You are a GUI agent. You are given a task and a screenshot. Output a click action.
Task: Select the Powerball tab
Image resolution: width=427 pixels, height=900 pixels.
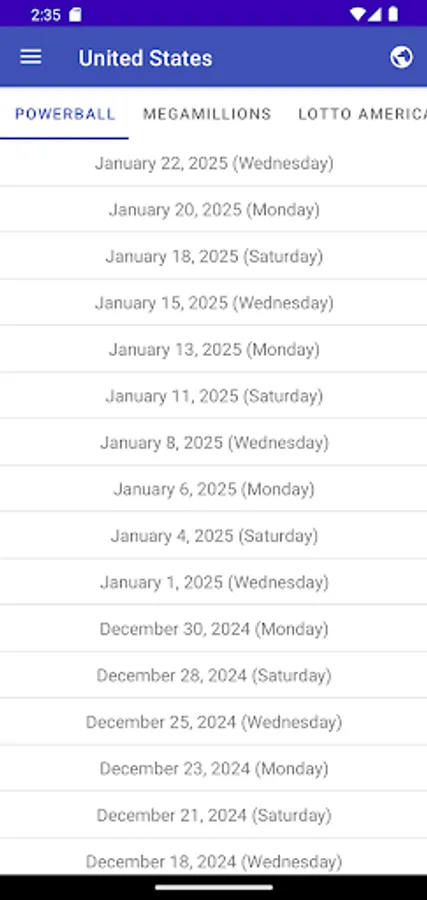click(65, 114)
